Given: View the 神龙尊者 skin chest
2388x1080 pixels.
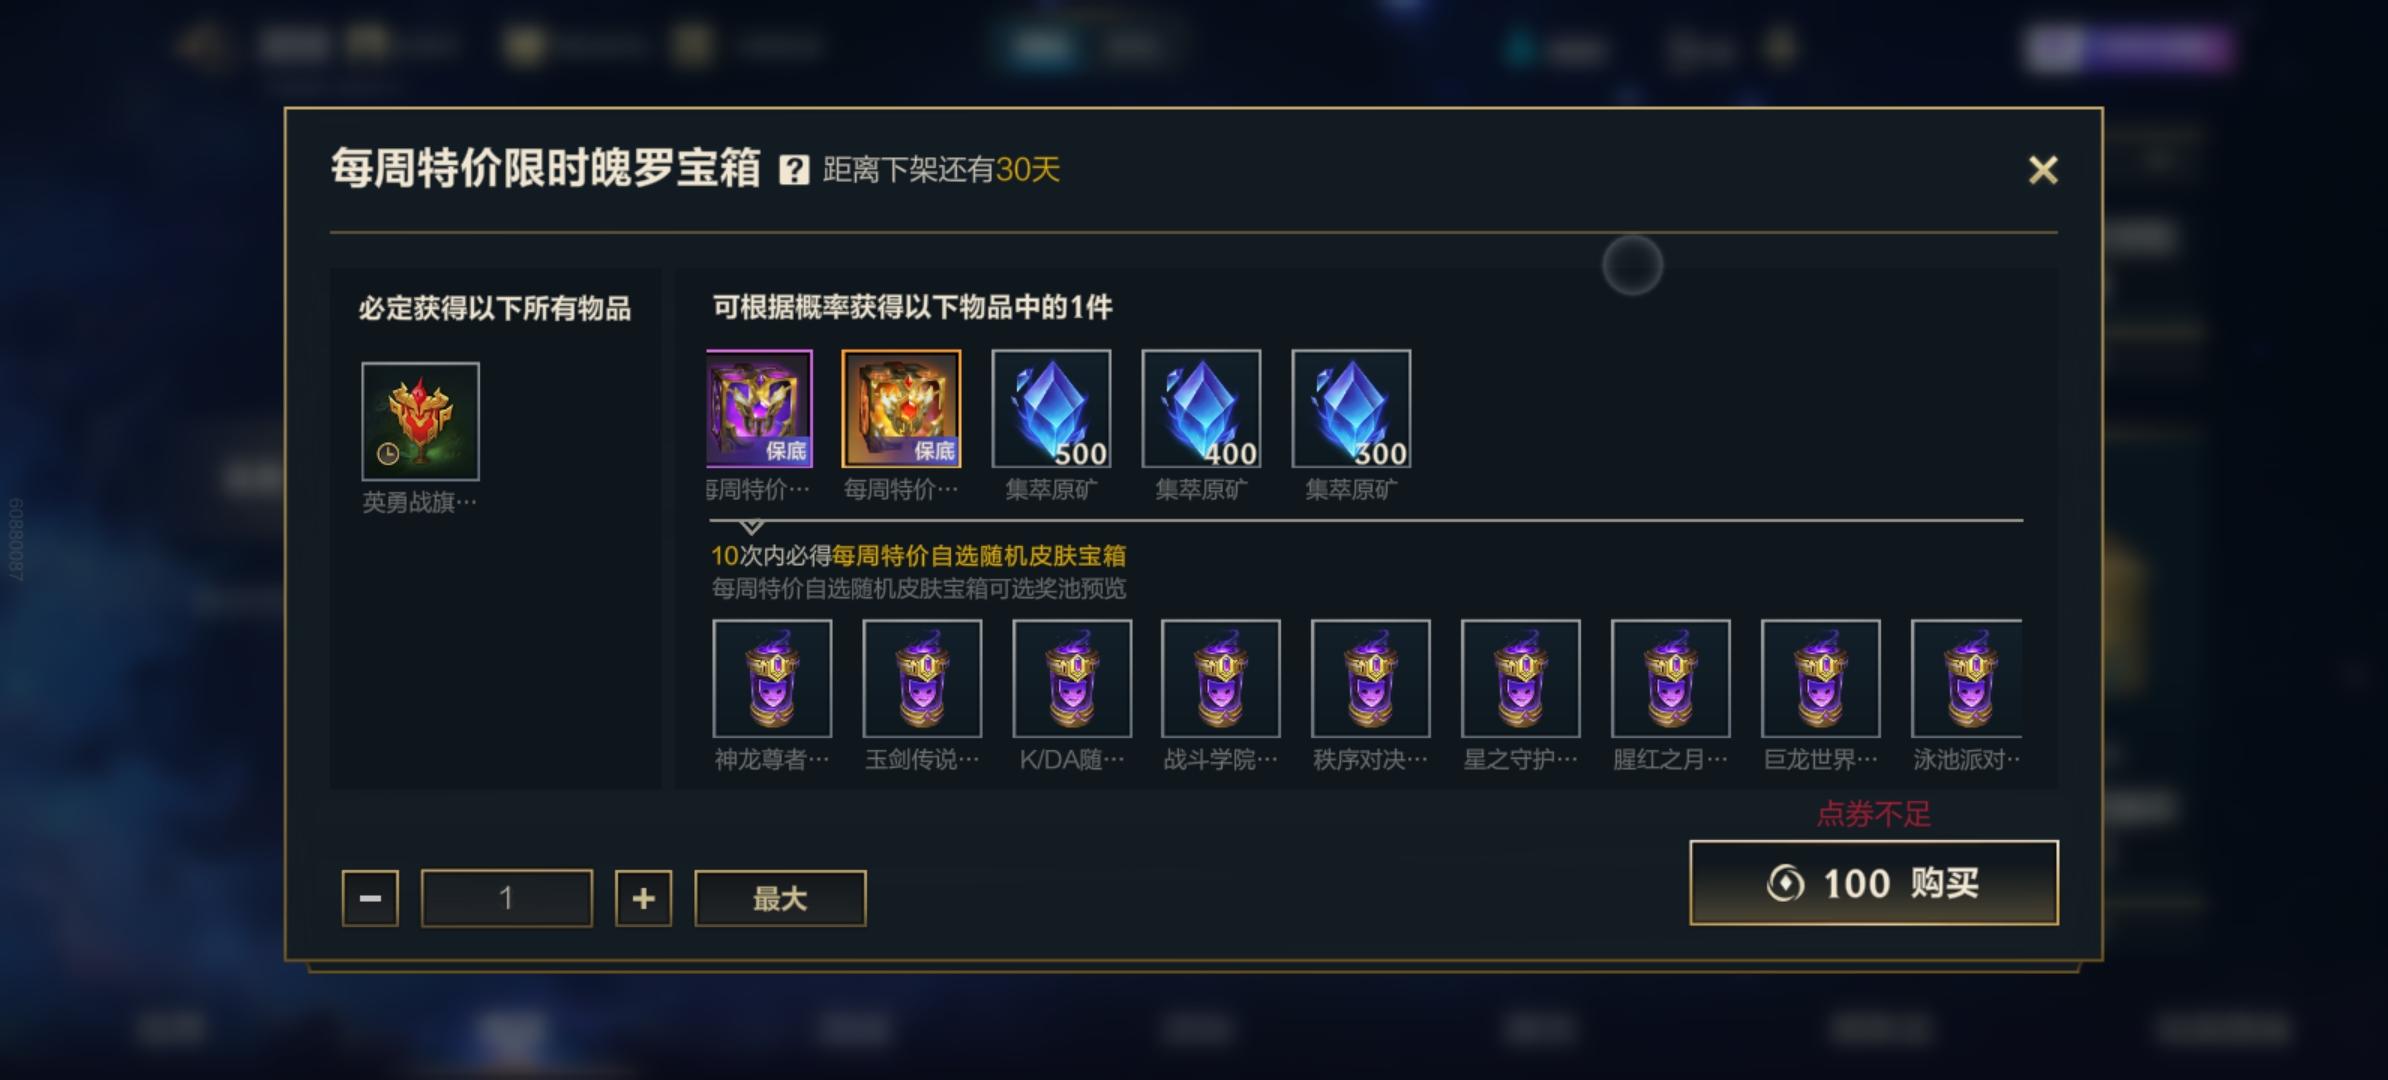Looking at the screenshot, I should point(772,678).
